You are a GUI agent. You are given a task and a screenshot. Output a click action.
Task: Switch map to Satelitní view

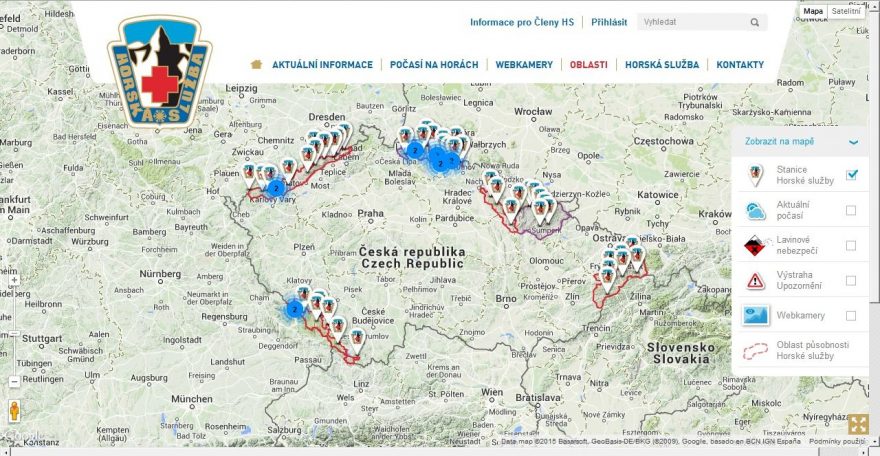846,11
